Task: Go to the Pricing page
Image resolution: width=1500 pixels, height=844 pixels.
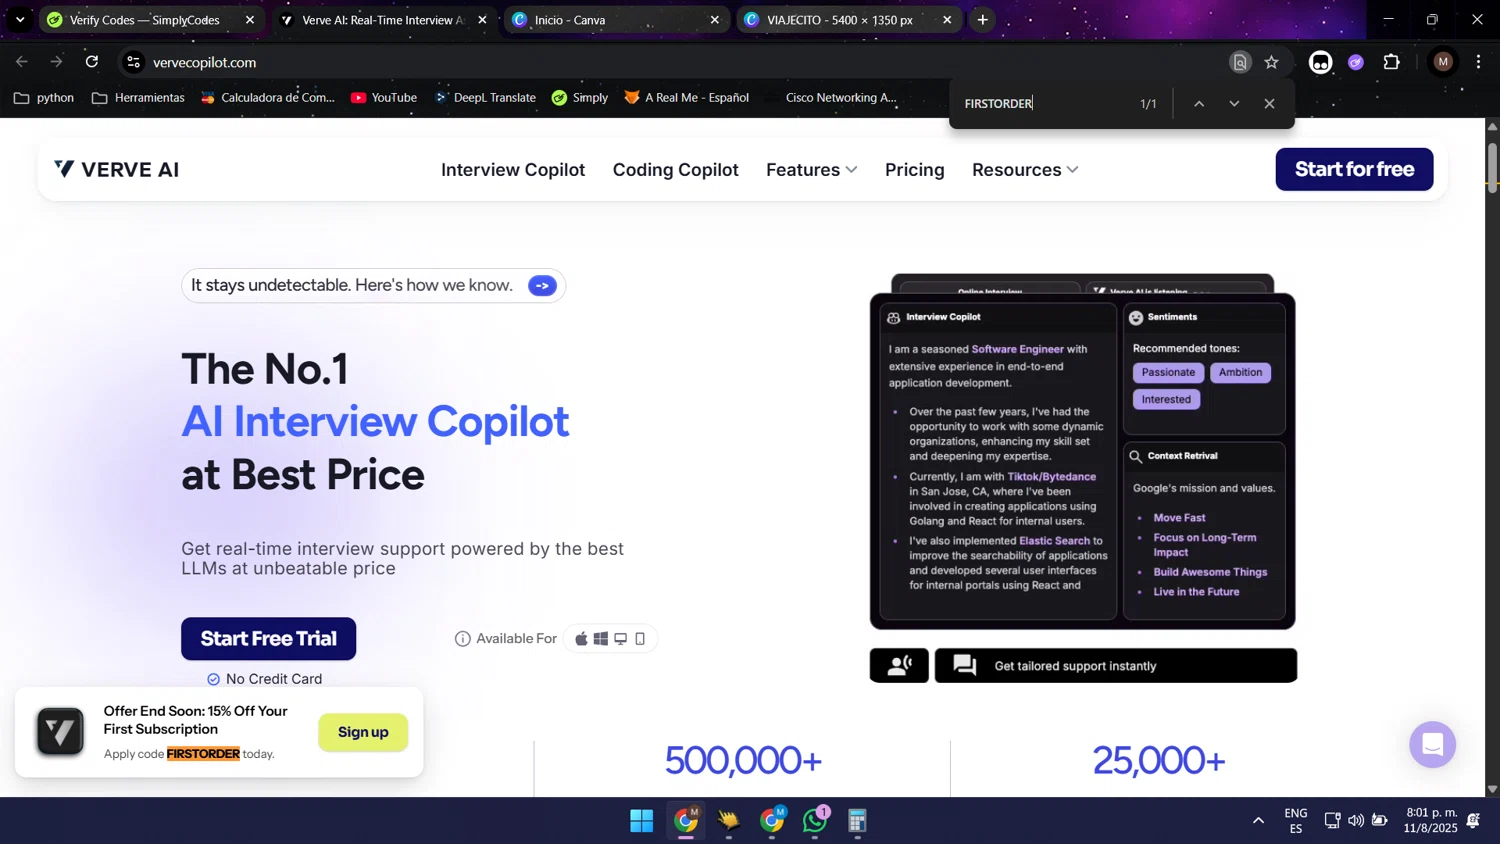Action: point(915,170)
